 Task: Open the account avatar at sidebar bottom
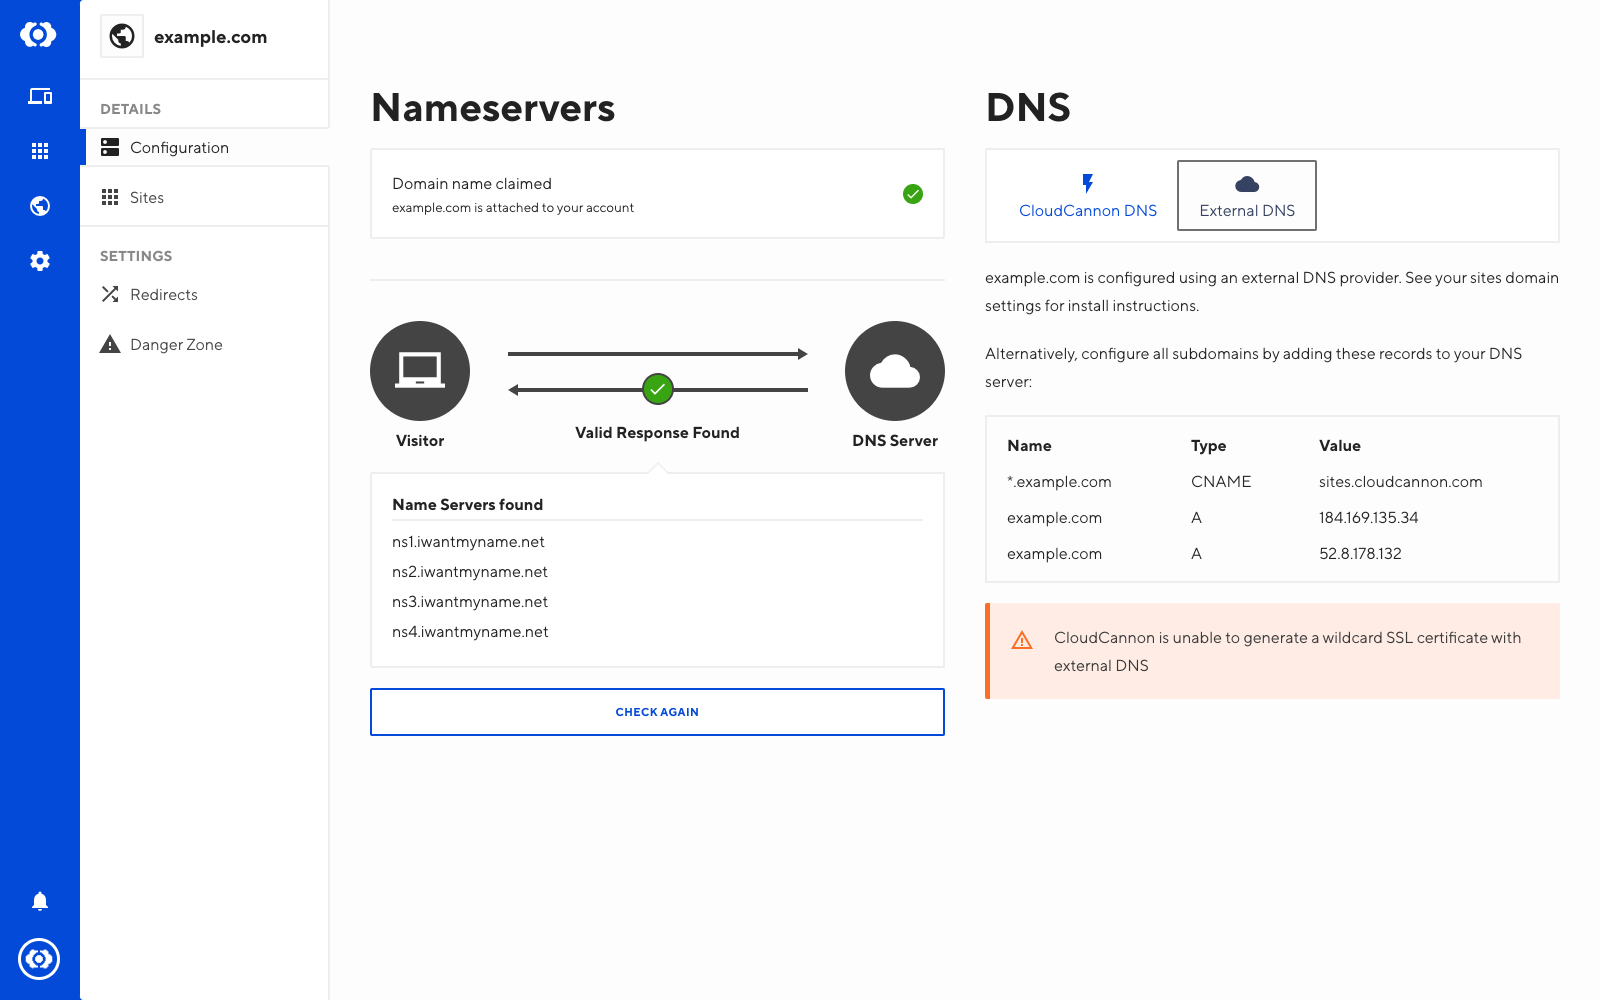(x=39, y=959)
